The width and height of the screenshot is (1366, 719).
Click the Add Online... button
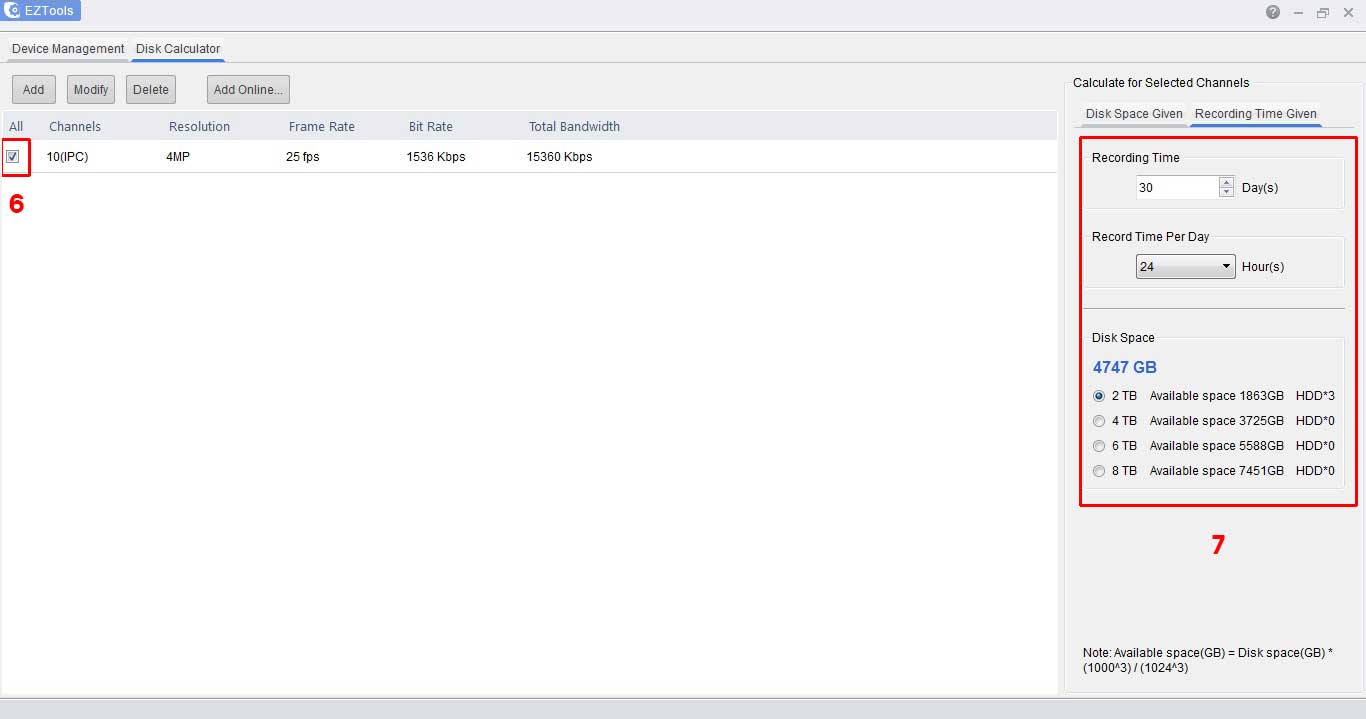click(248, 89)
